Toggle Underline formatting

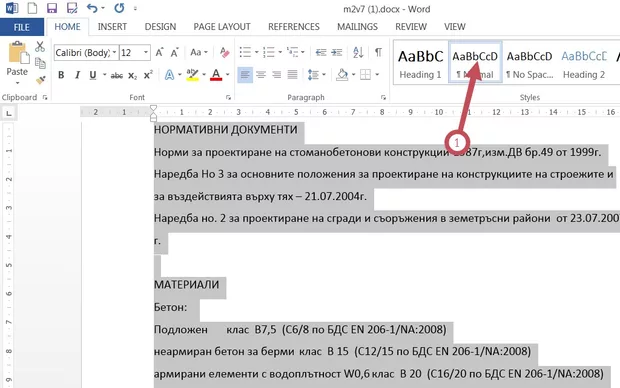(93, 75)
